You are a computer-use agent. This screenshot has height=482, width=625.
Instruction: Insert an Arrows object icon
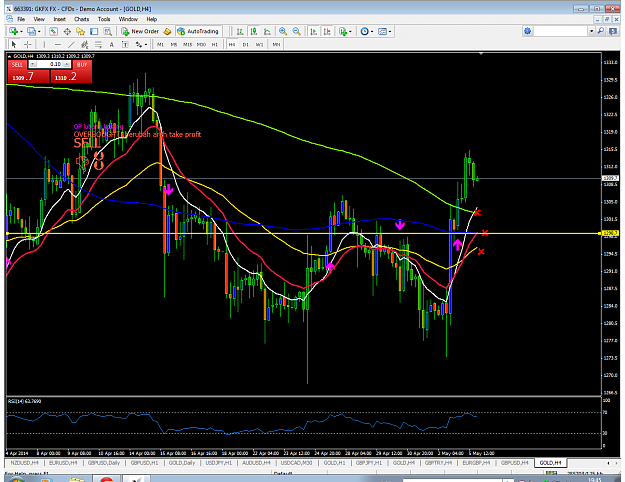(139, 44)
